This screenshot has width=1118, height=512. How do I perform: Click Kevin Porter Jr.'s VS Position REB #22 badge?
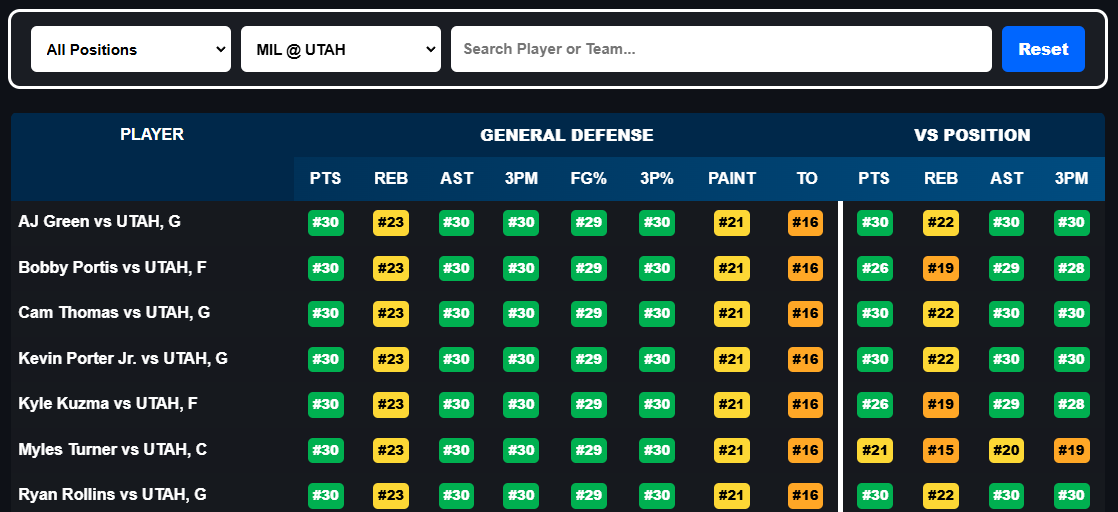point(940,359)
